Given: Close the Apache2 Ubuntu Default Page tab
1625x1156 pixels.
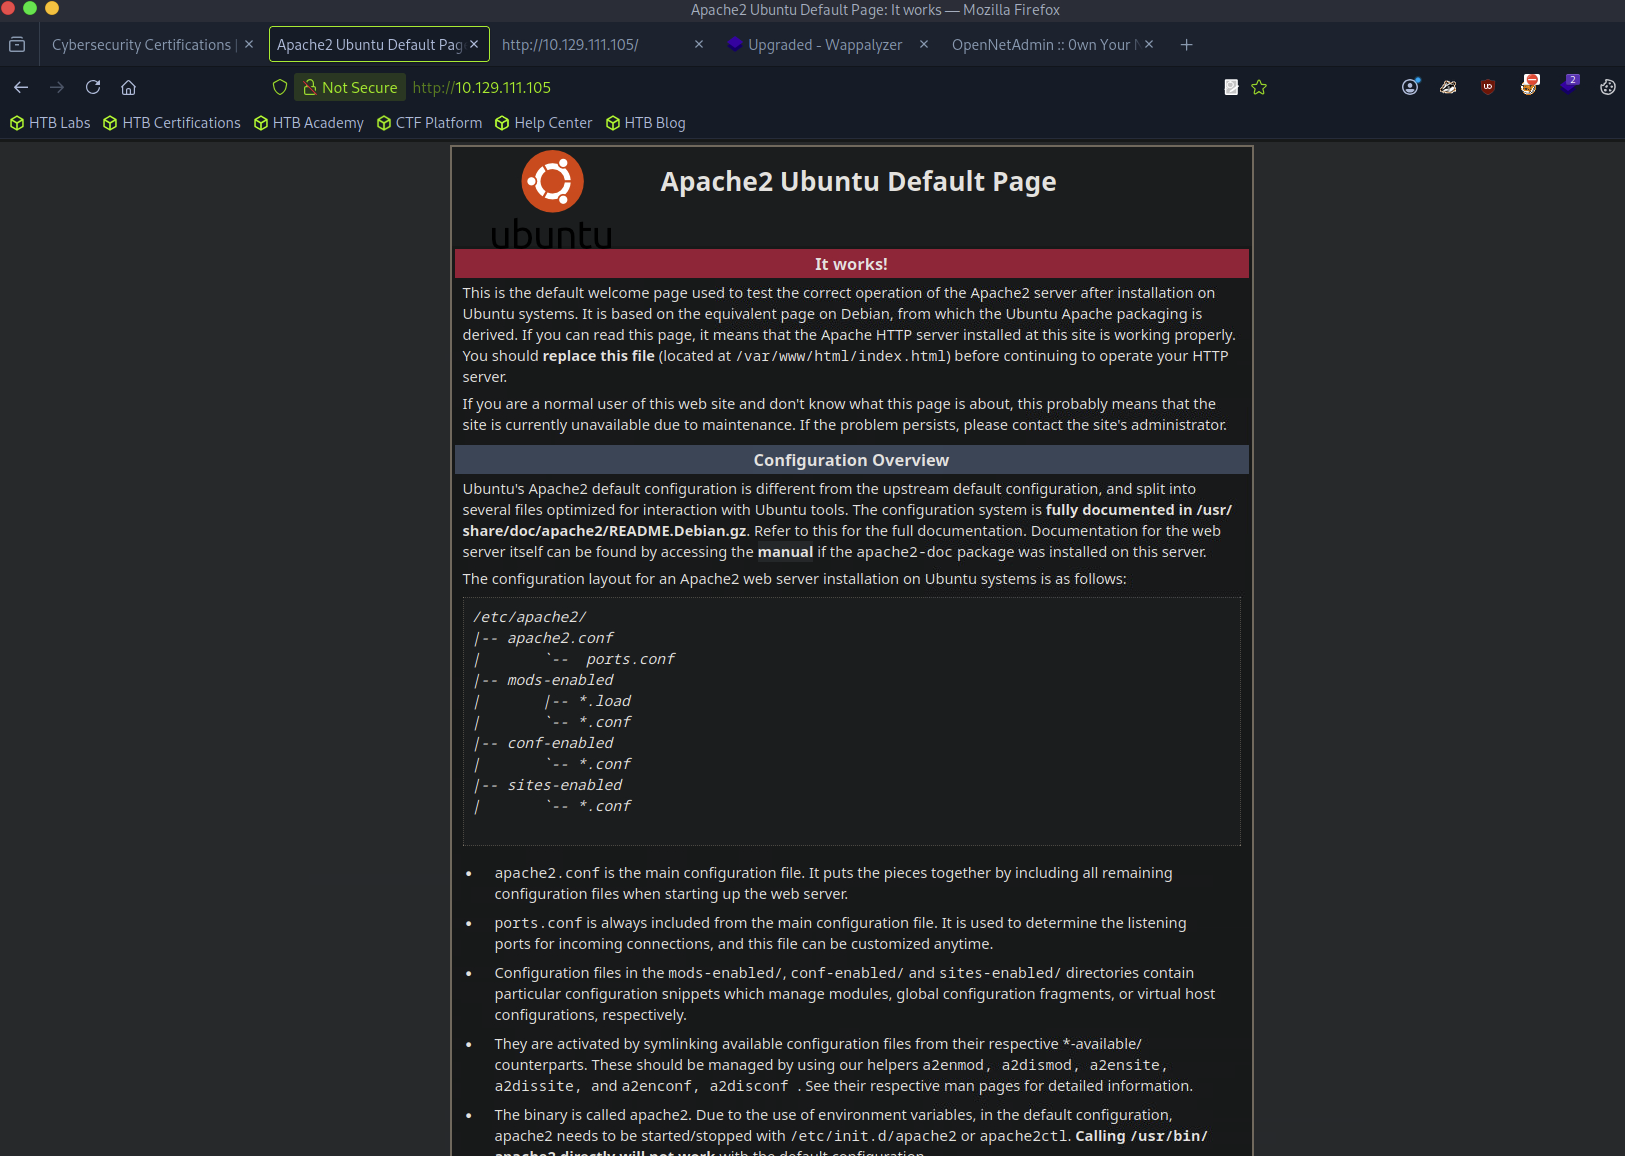Looking at the screenshot, I should pyautogui.click(x=474, y=44).
